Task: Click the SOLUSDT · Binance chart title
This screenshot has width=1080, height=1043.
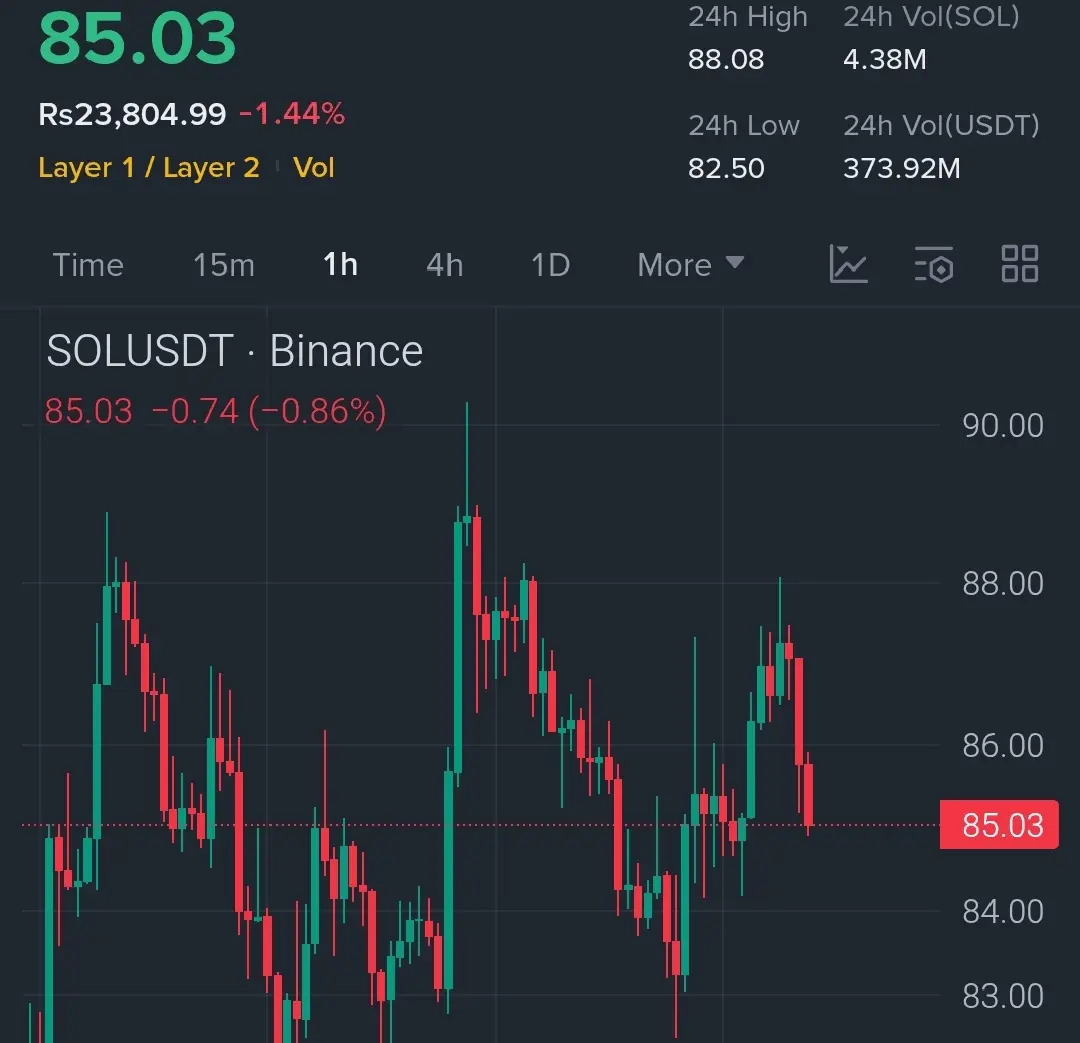Action: (x=235, y=351)
